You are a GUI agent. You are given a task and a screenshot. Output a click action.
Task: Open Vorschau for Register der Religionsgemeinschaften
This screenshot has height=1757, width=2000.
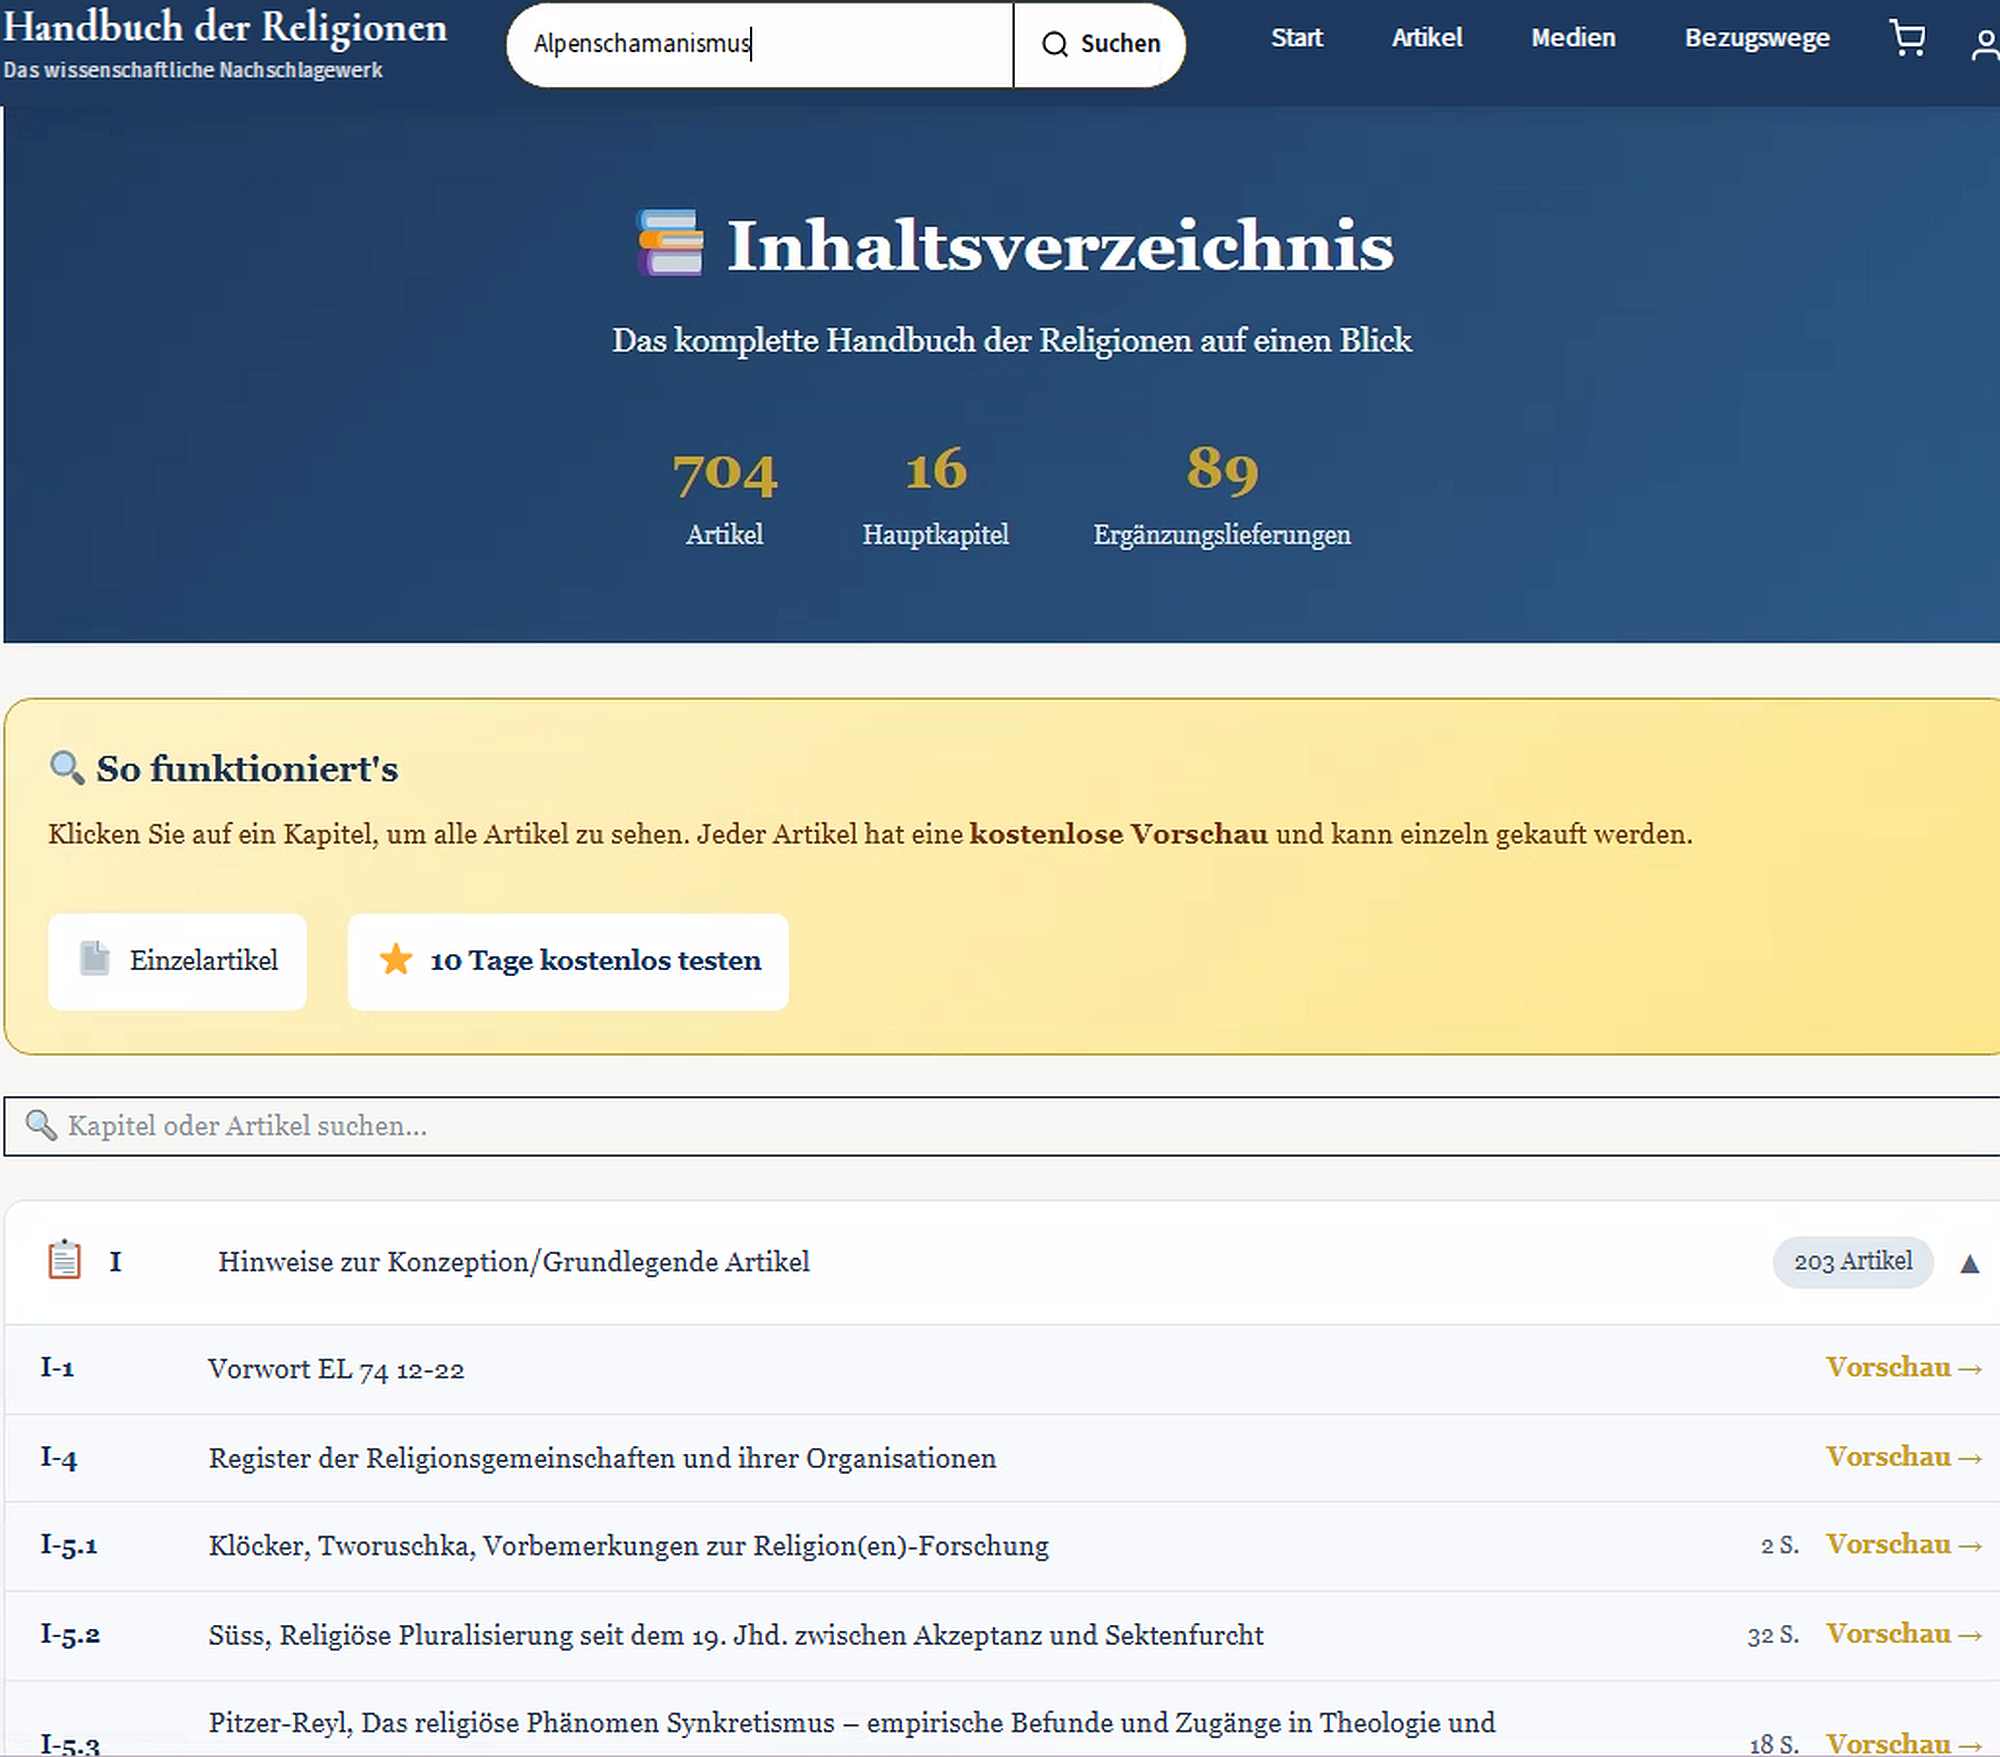click(1903, 1457)
